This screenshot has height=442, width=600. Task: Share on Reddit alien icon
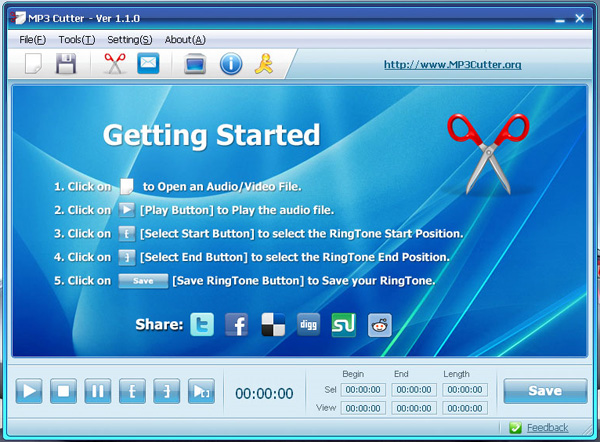(380, 325)
